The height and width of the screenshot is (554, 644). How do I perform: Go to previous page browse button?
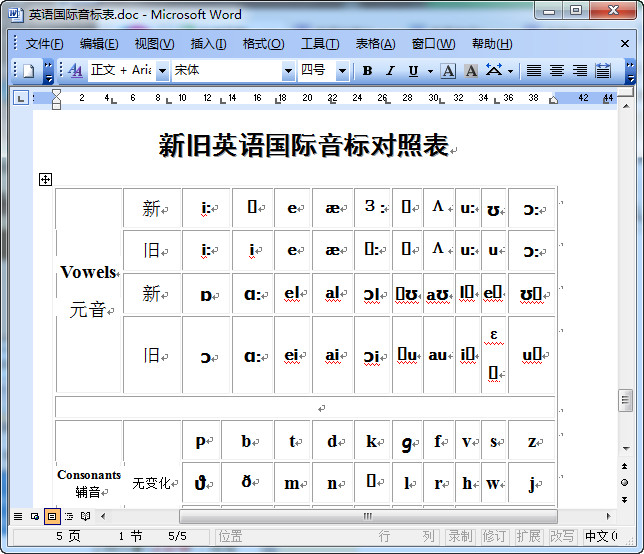tap(625, 466)
